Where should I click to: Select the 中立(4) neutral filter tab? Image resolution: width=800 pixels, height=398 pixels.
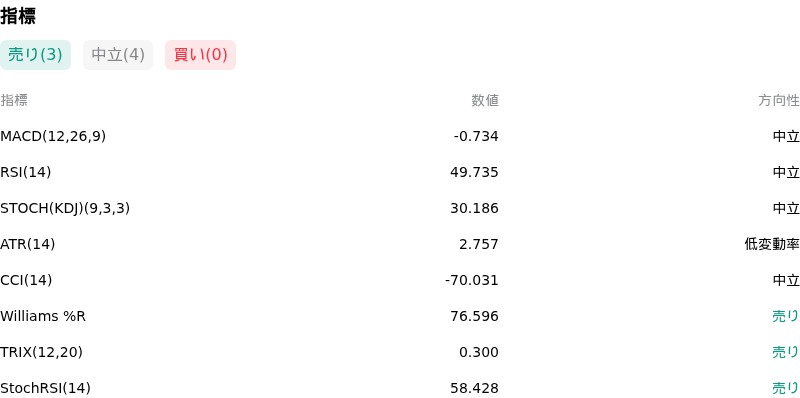118,55
